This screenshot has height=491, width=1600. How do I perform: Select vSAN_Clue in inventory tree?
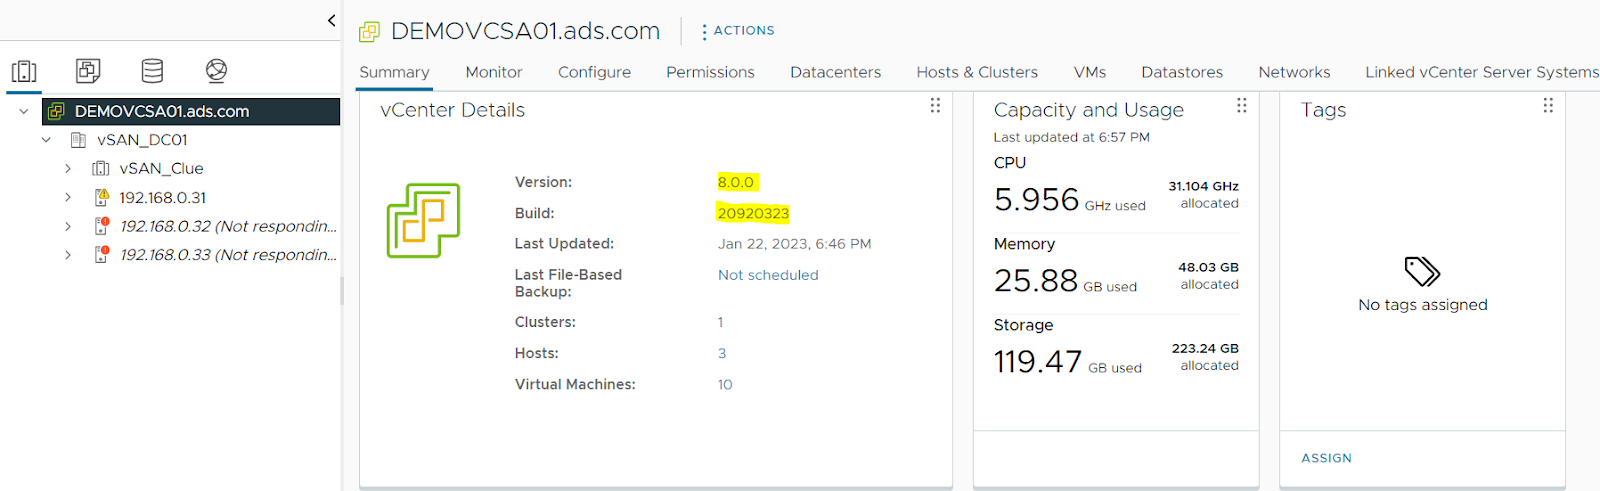pos(161,168)
